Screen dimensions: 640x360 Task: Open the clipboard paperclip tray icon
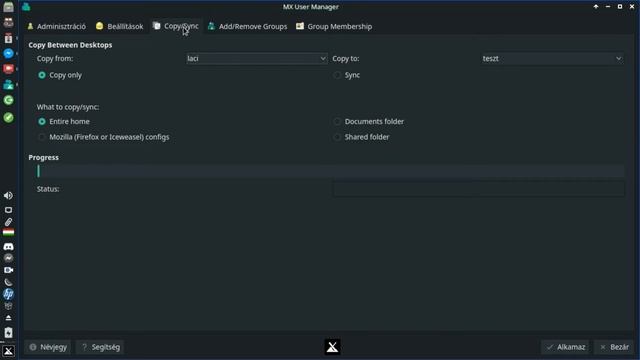click(x=8, y=222)
